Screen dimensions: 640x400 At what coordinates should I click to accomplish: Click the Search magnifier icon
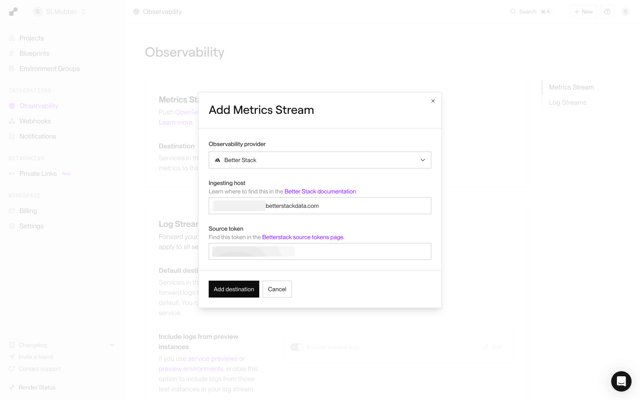tap(513, 12)
